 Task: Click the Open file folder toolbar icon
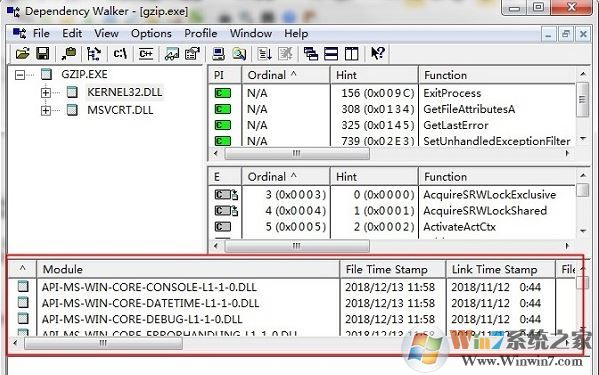23,53
